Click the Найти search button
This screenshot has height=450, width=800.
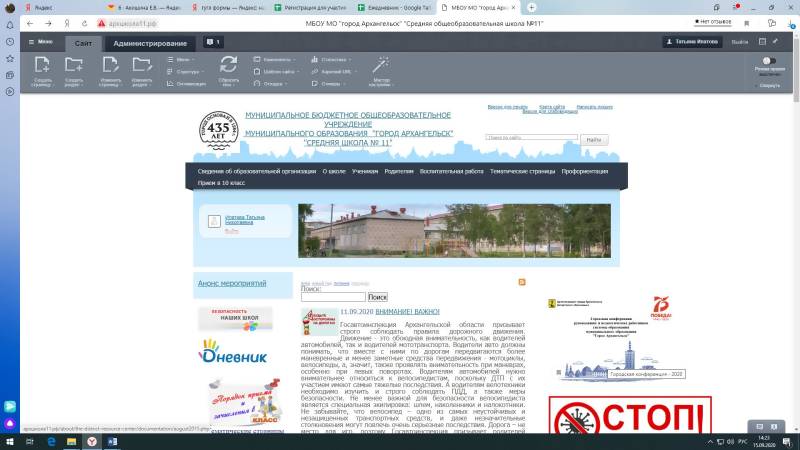(x=594, y=140)
